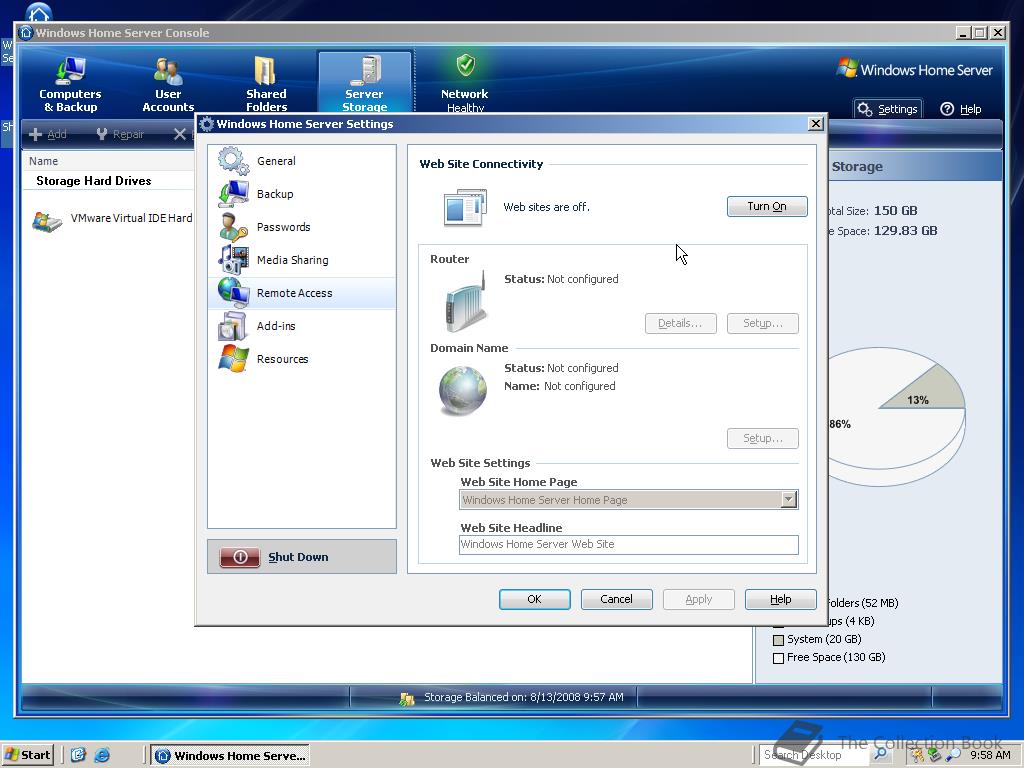Click the Search Desktop magnifier icon
1024x768 pixels.
coord(880,754)
